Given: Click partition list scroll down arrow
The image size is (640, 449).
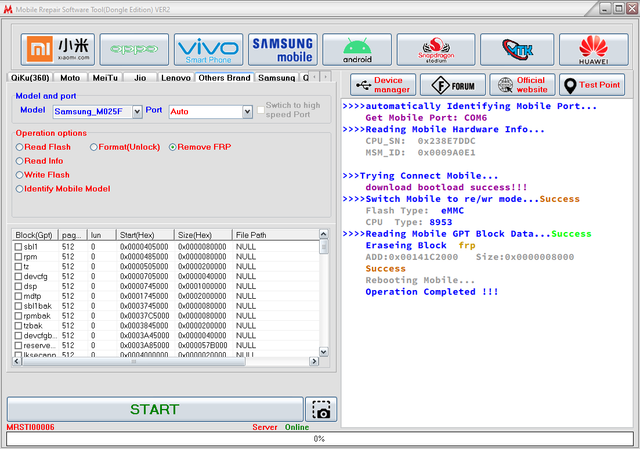Looking at the screenshot, I should coord(324,351).
